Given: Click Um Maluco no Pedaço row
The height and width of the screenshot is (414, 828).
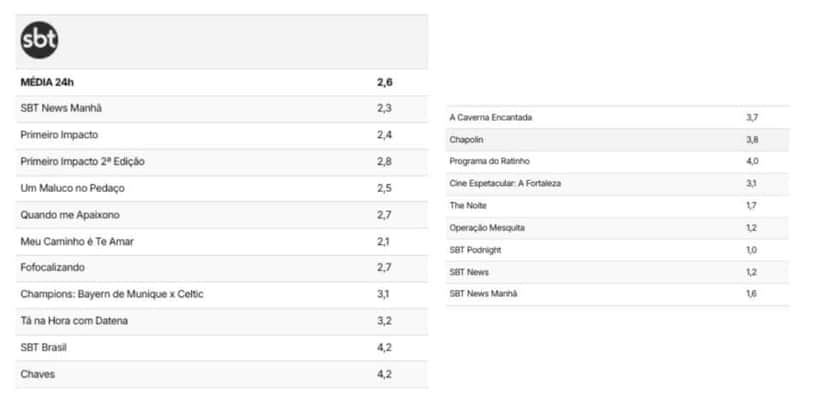Looking at the screenshot, I should click(222, 189).
